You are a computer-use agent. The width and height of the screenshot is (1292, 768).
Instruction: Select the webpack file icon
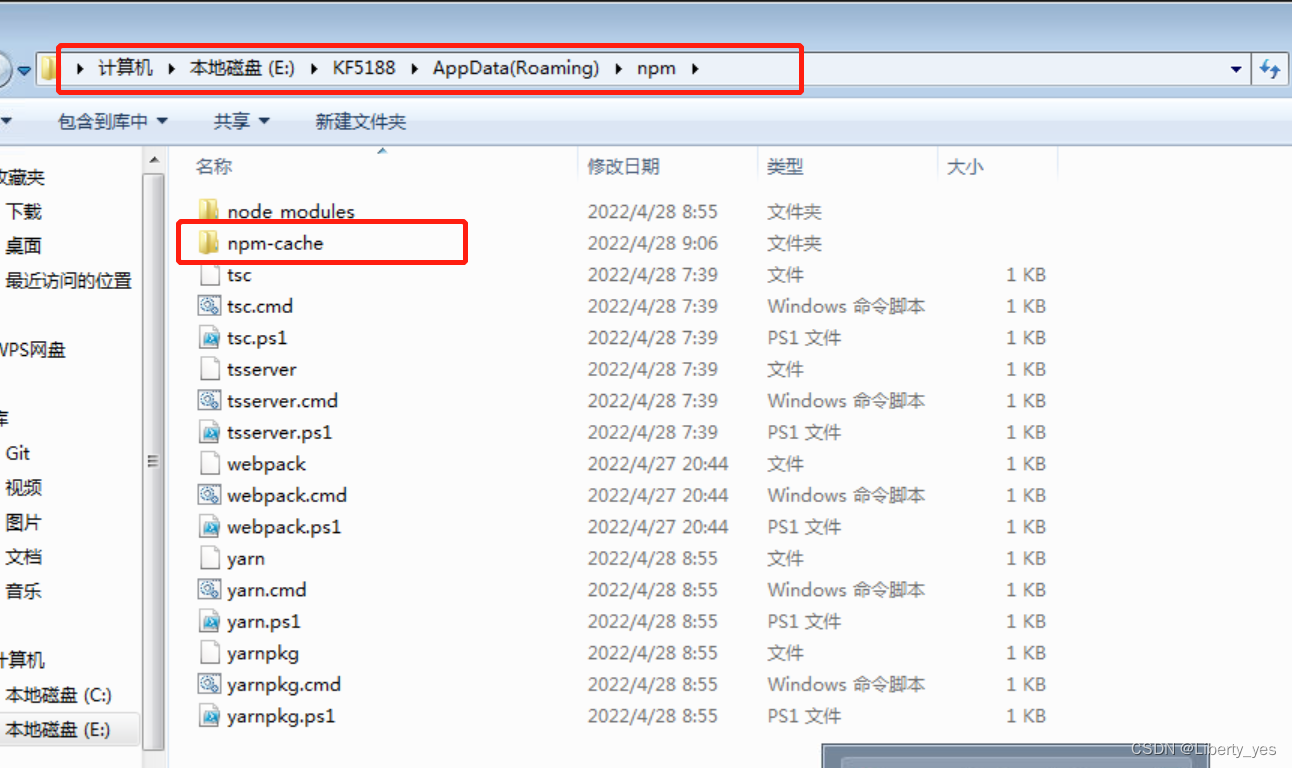coord(209,464)
